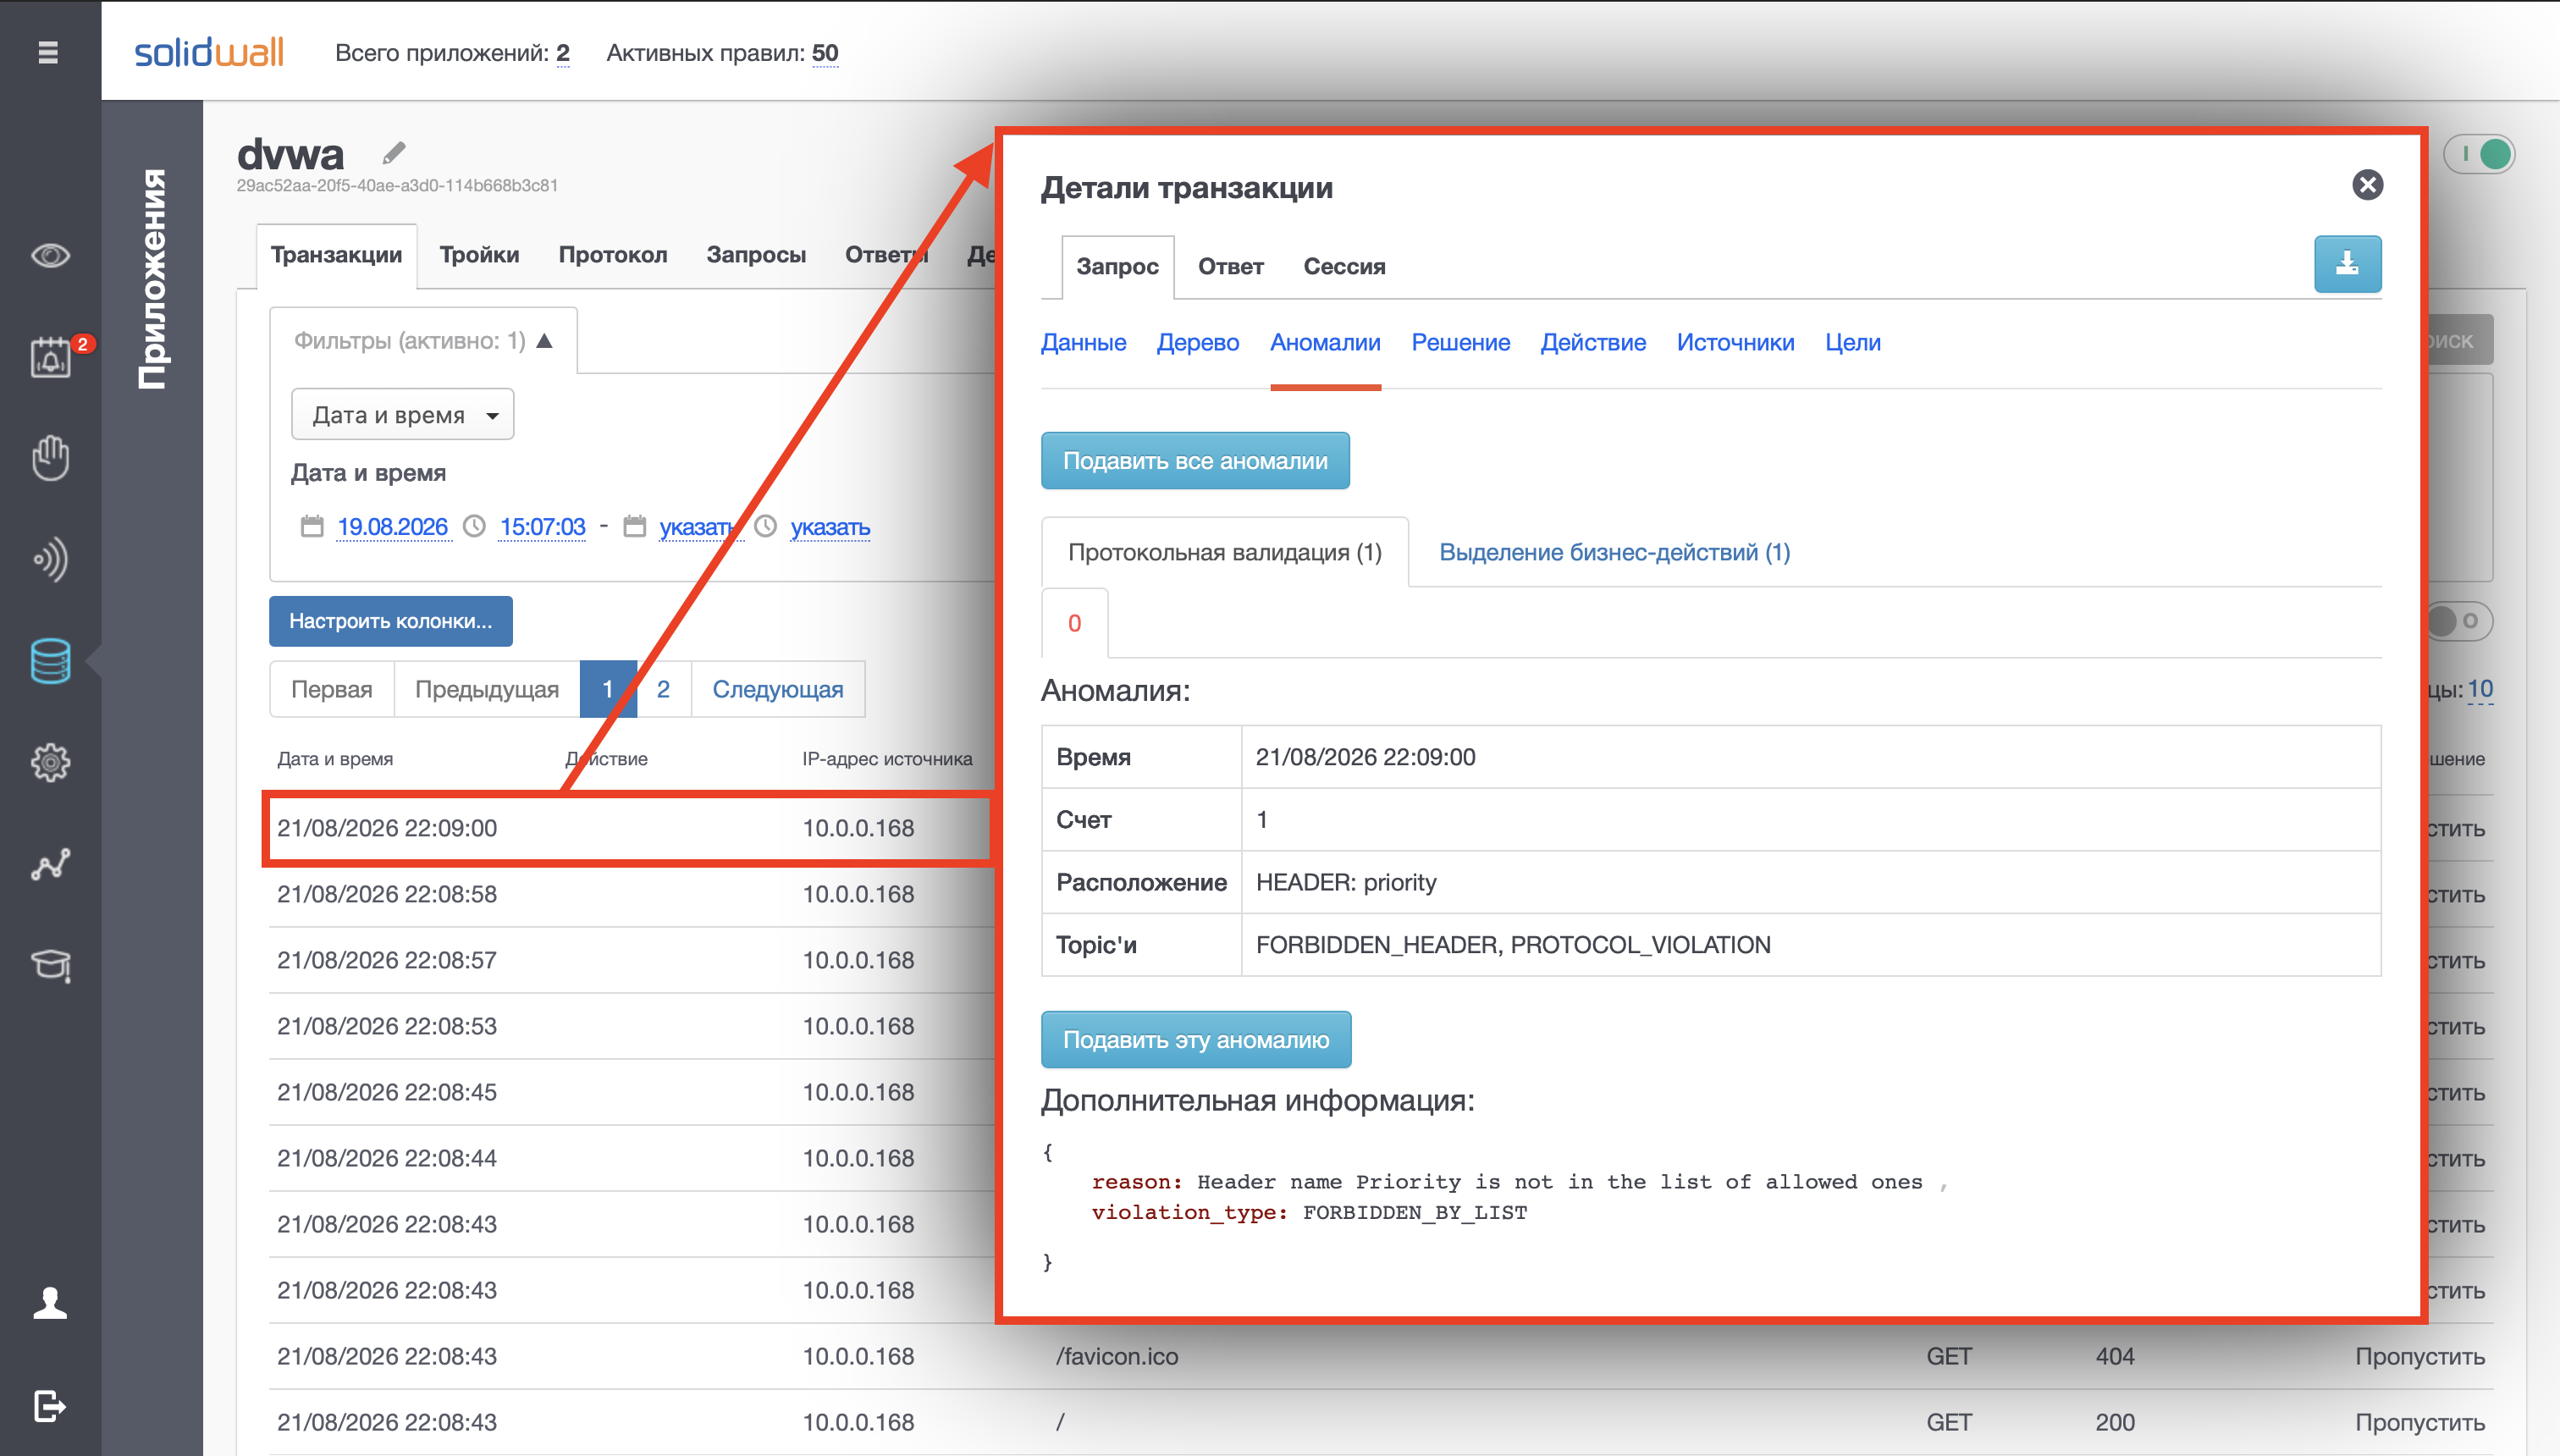
Task: Open the Источники sub-tab
Action: (1735, 343)
